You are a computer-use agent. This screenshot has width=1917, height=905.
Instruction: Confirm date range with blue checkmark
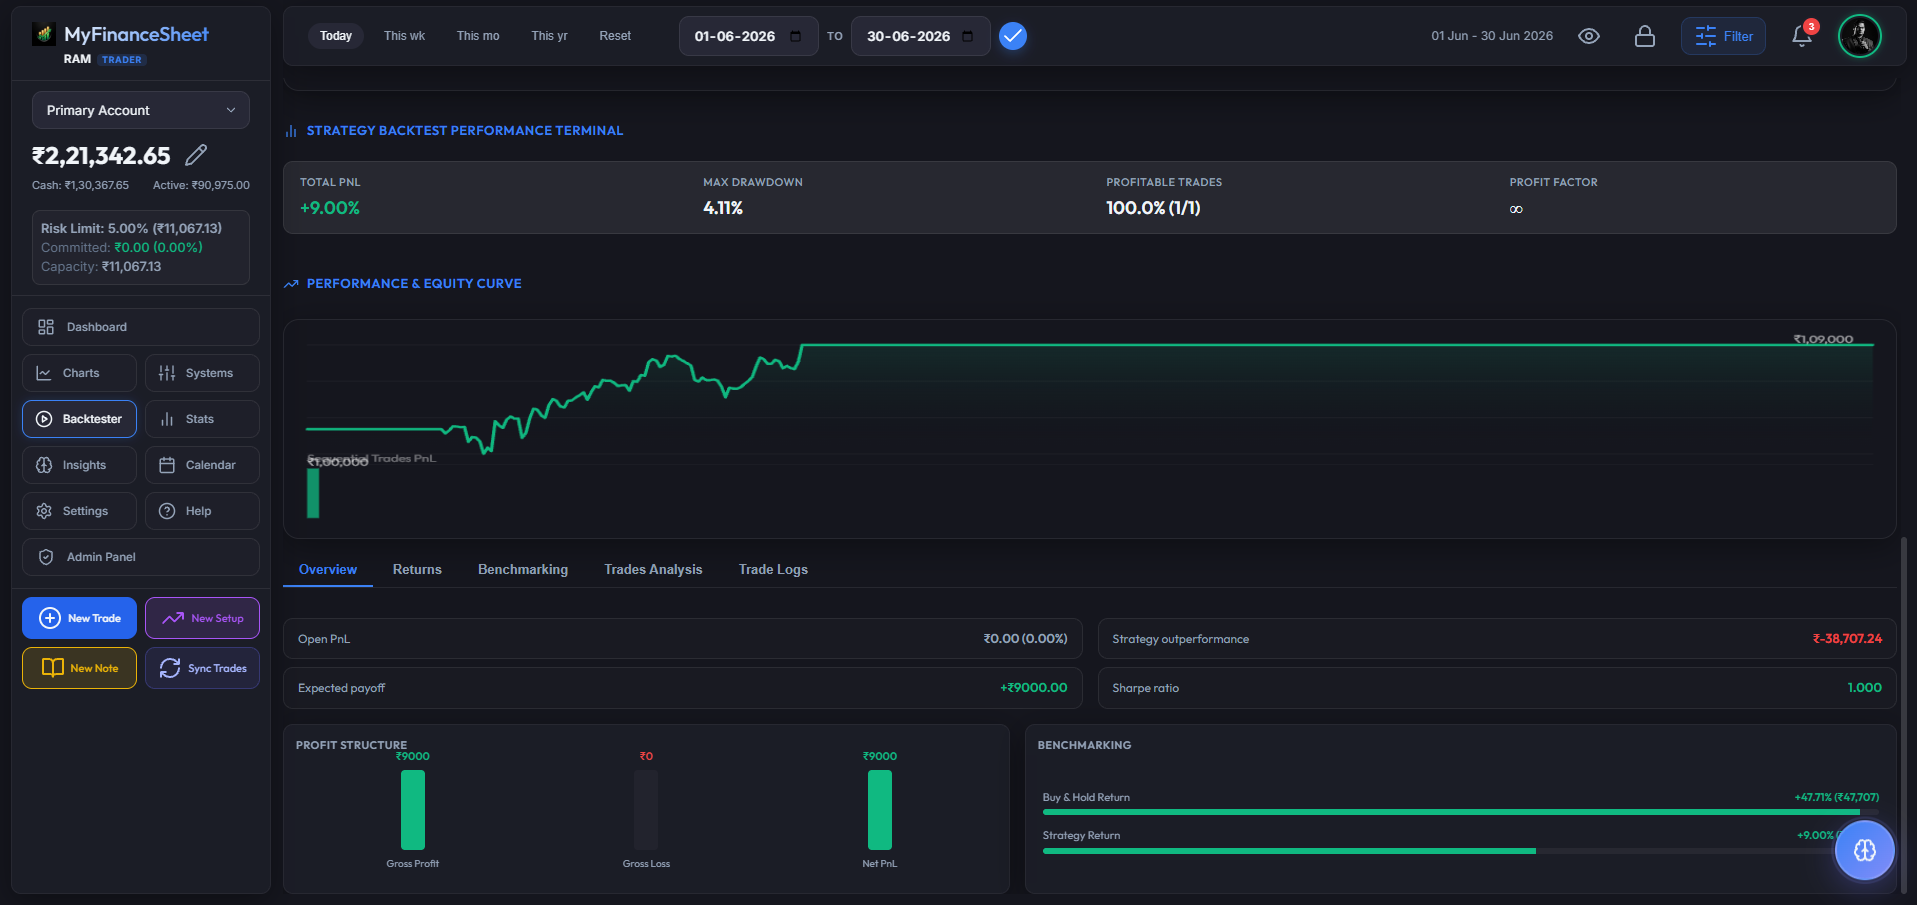1013,36
